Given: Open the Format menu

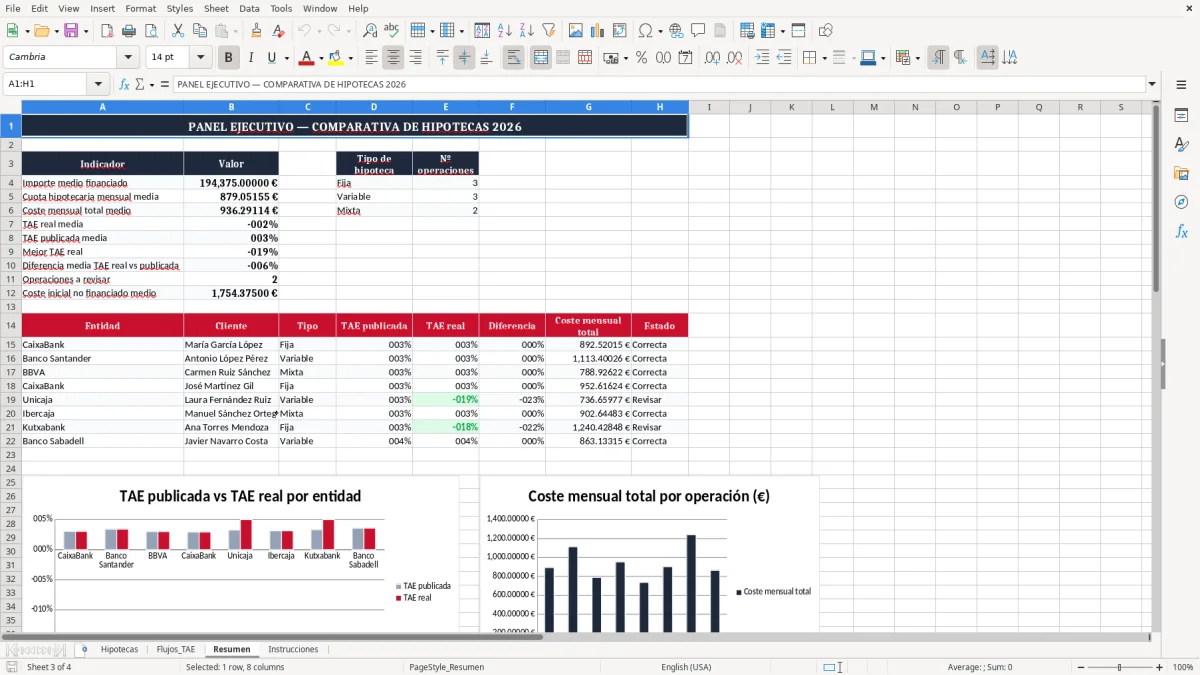Looking at the screenshot, I should pos(140,8).
